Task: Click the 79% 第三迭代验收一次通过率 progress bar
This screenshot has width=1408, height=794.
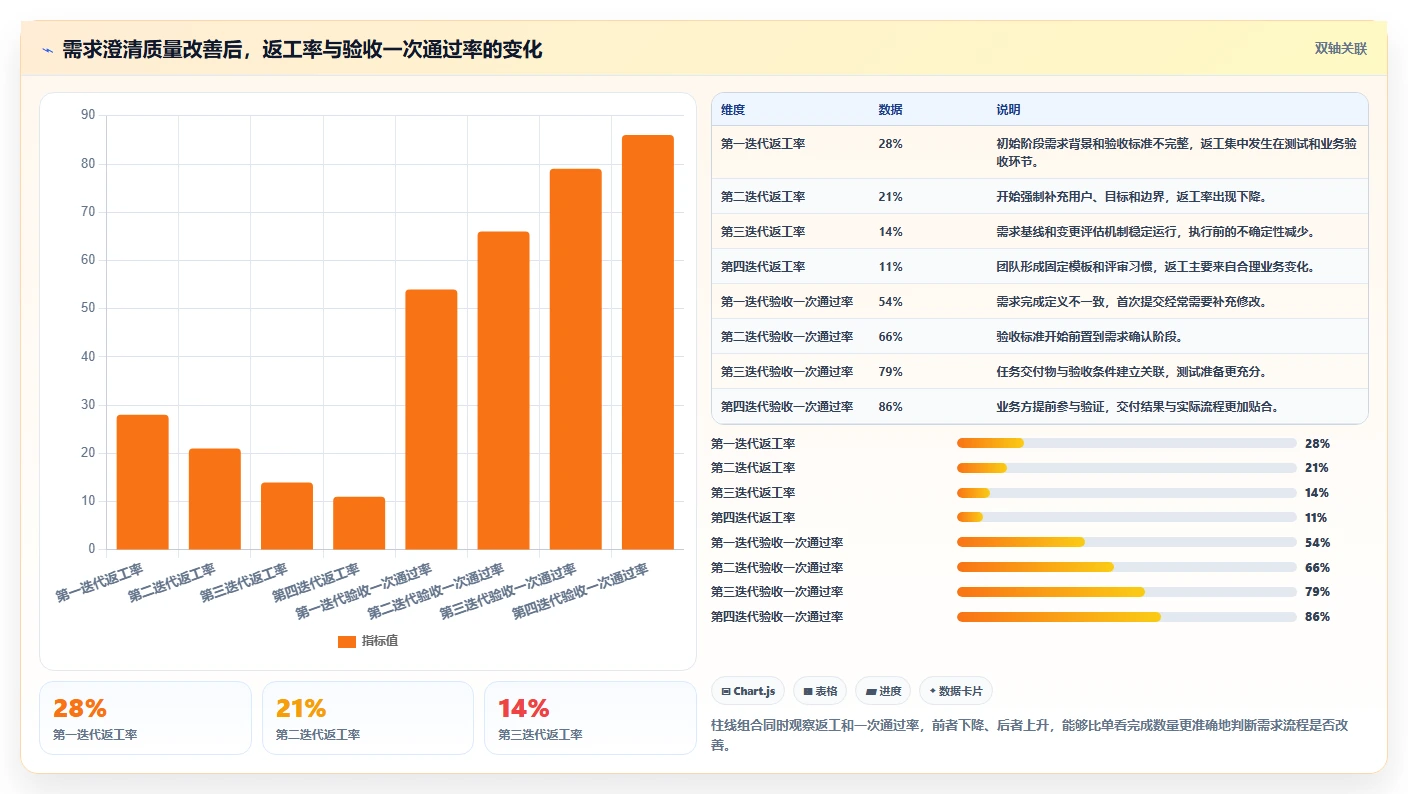Action: coord(1127,592)
